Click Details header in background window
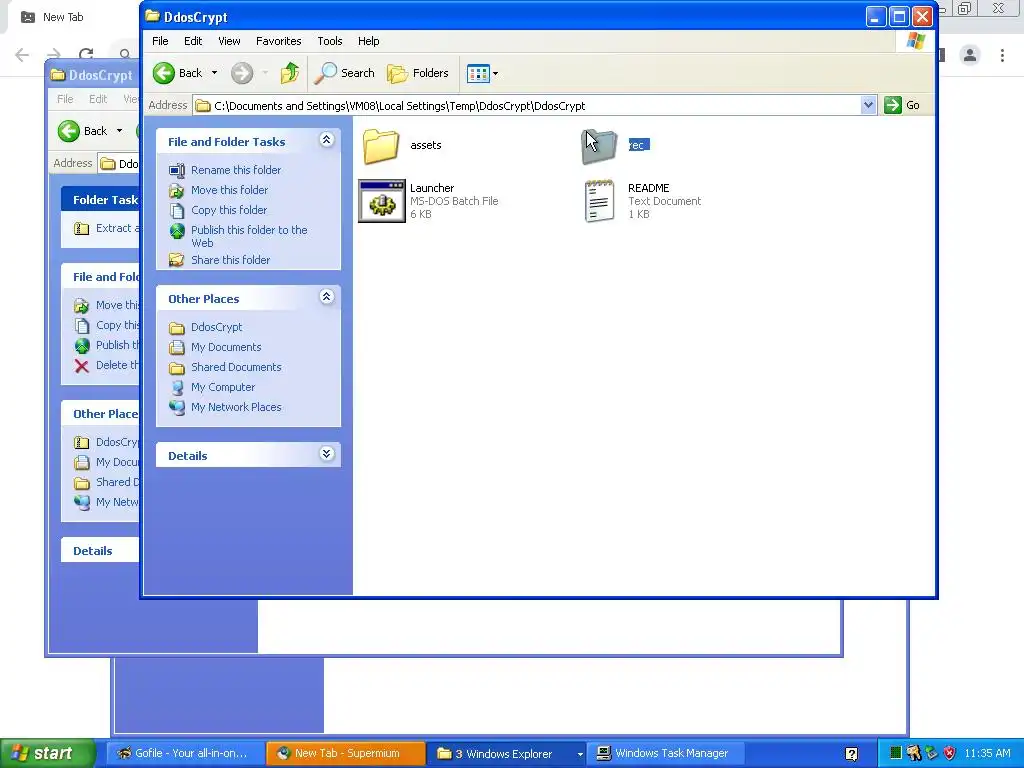 point(92,551)
